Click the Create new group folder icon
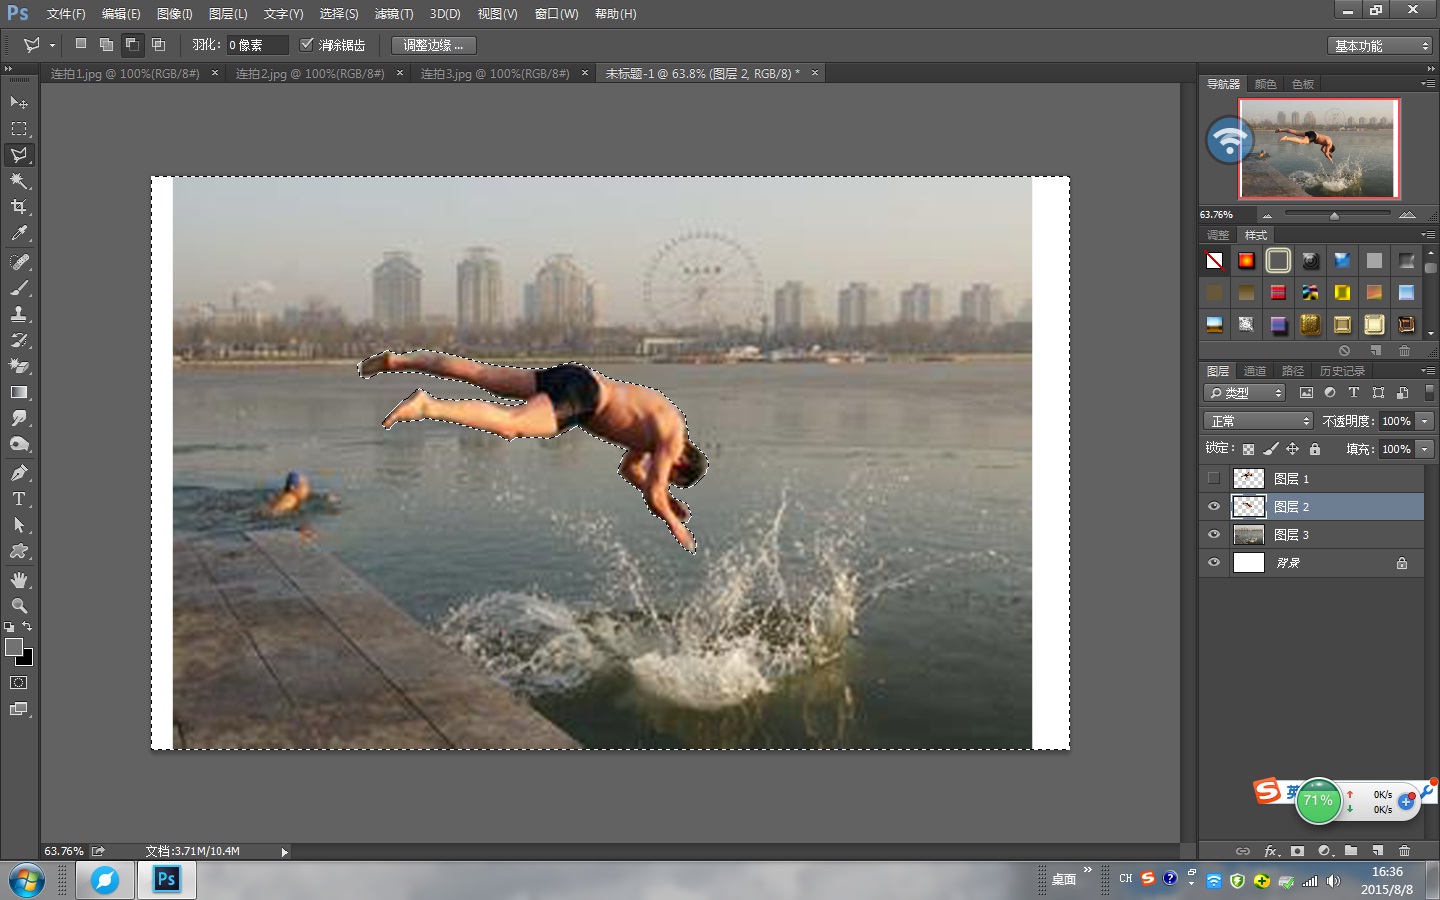This screenshot has height=900, width=1440. [1351, 851]
